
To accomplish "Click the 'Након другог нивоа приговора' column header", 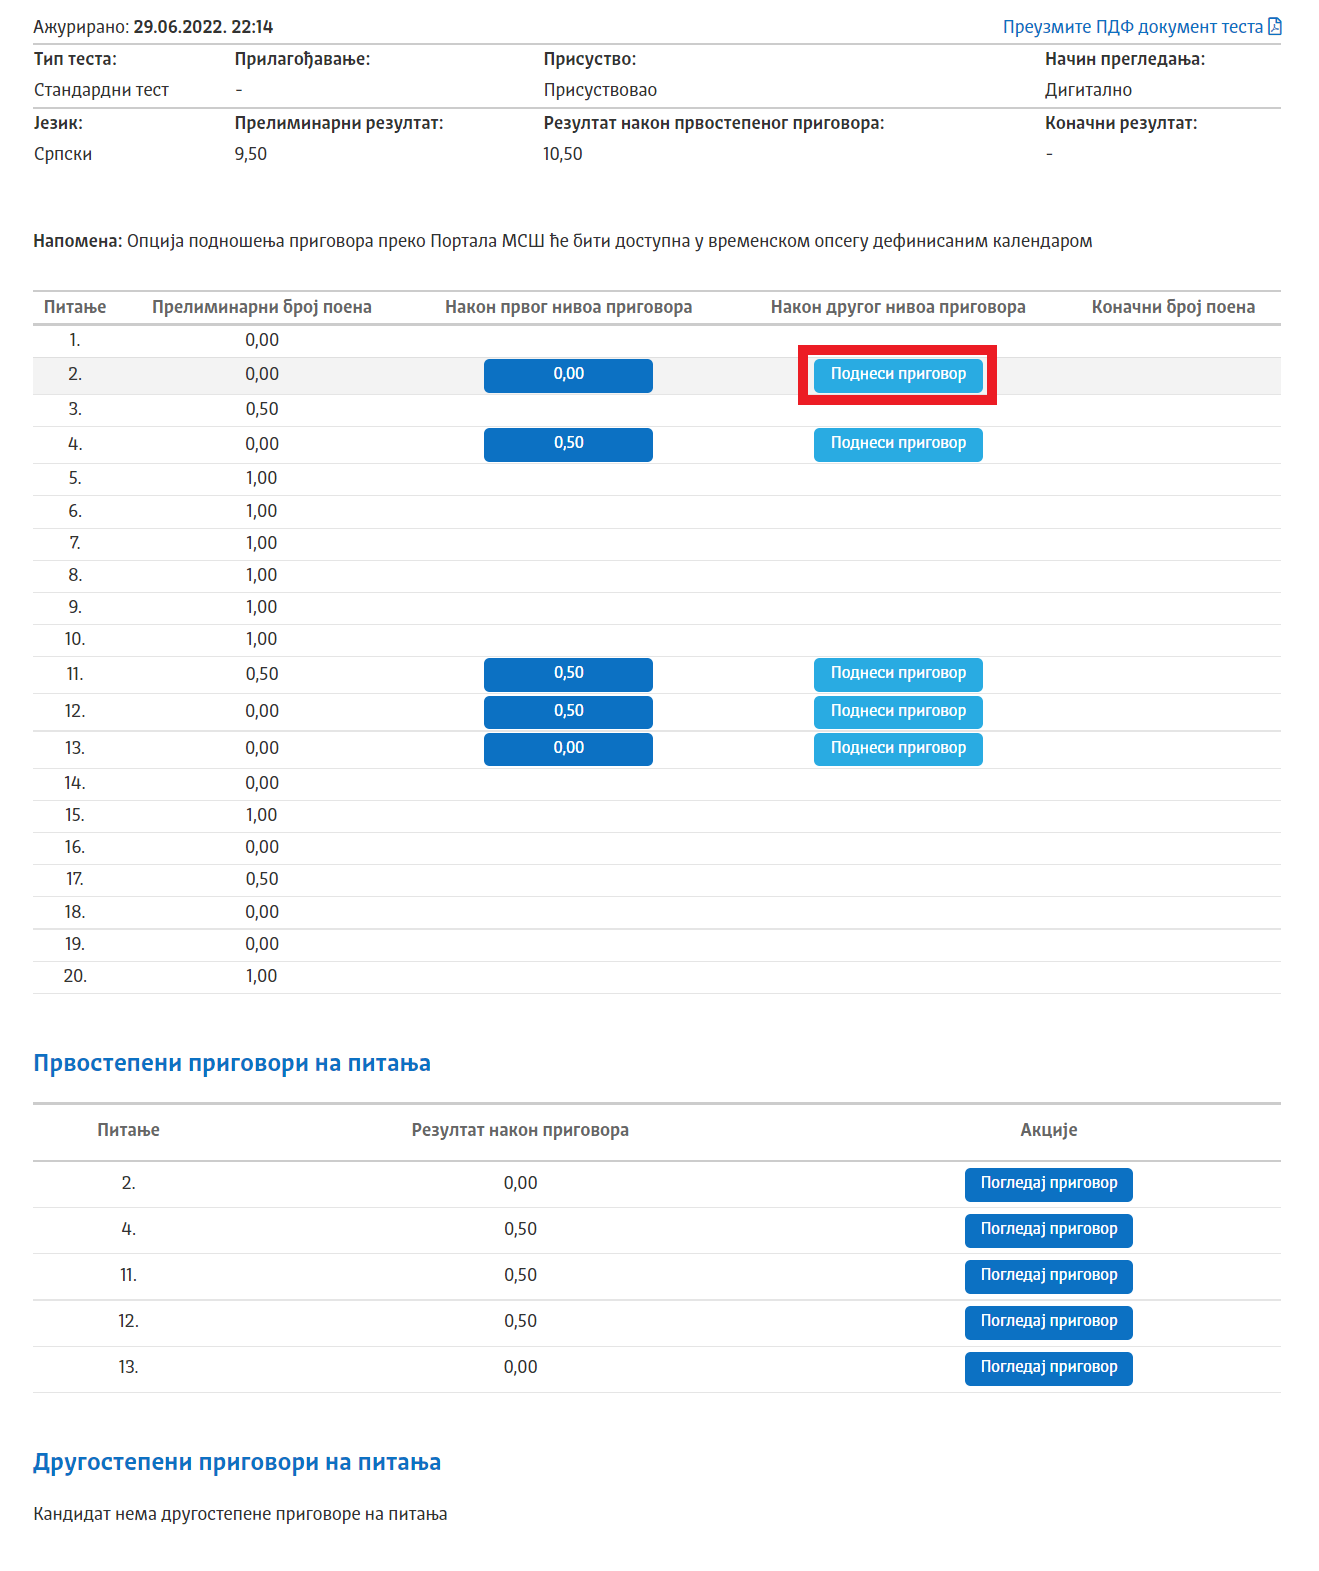I will point(898,307).
